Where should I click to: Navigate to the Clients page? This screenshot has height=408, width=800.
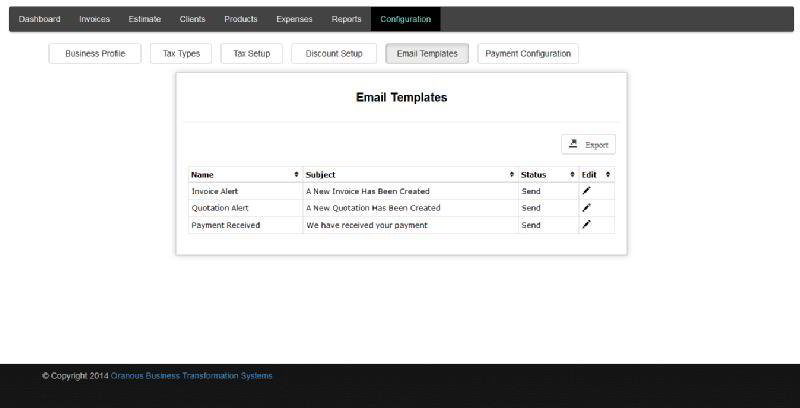tap(192, 19)
